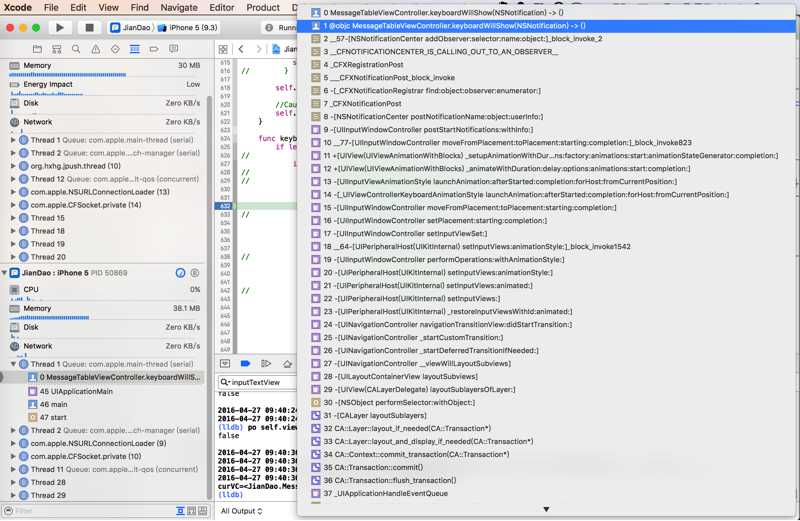The image size is (800, 521).
Task: Click the down arrow to scroll stack list
Action: click(x=546, y=509)
